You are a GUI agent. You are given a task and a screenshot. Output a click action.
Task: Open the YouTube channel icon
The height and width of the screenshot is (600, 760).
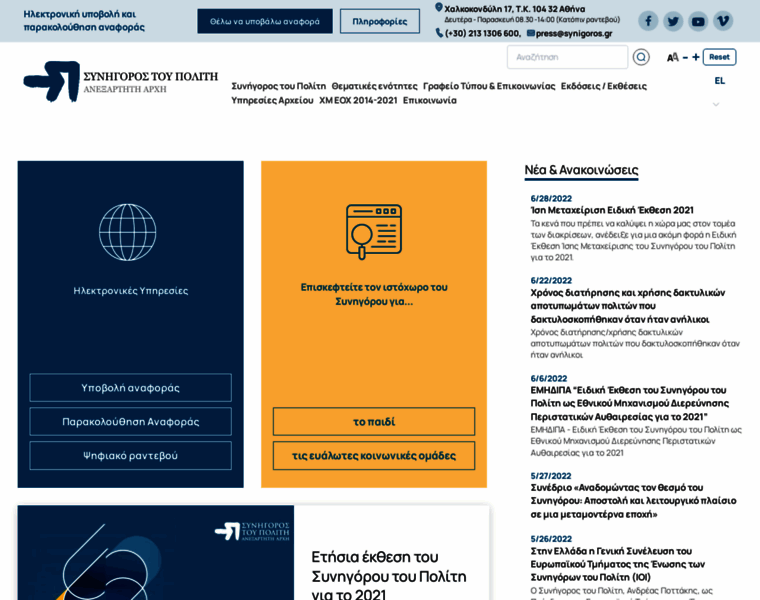click(698, 21)
